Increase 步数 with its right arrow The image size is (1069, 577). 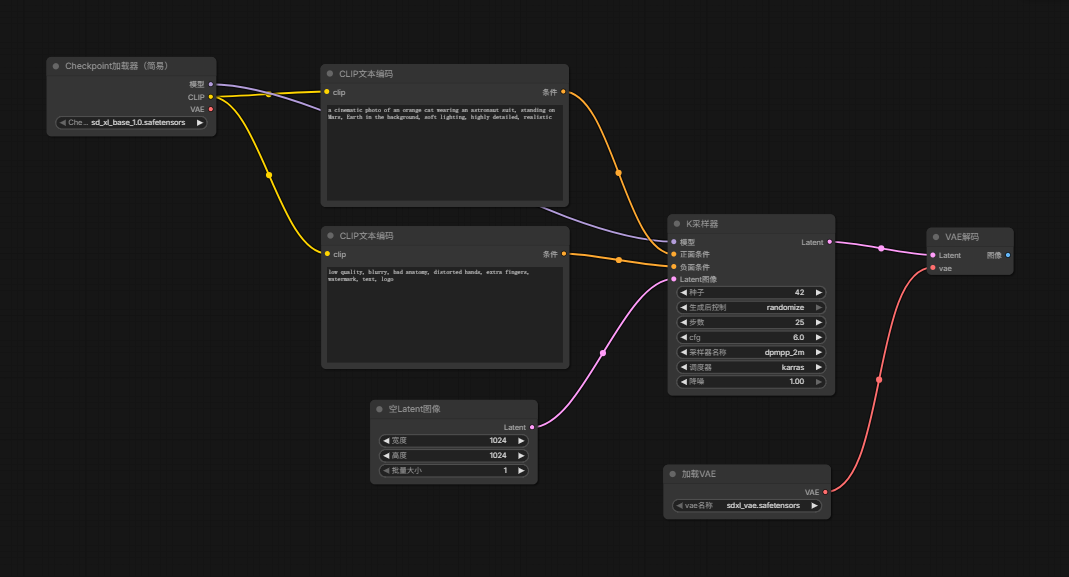819,322
